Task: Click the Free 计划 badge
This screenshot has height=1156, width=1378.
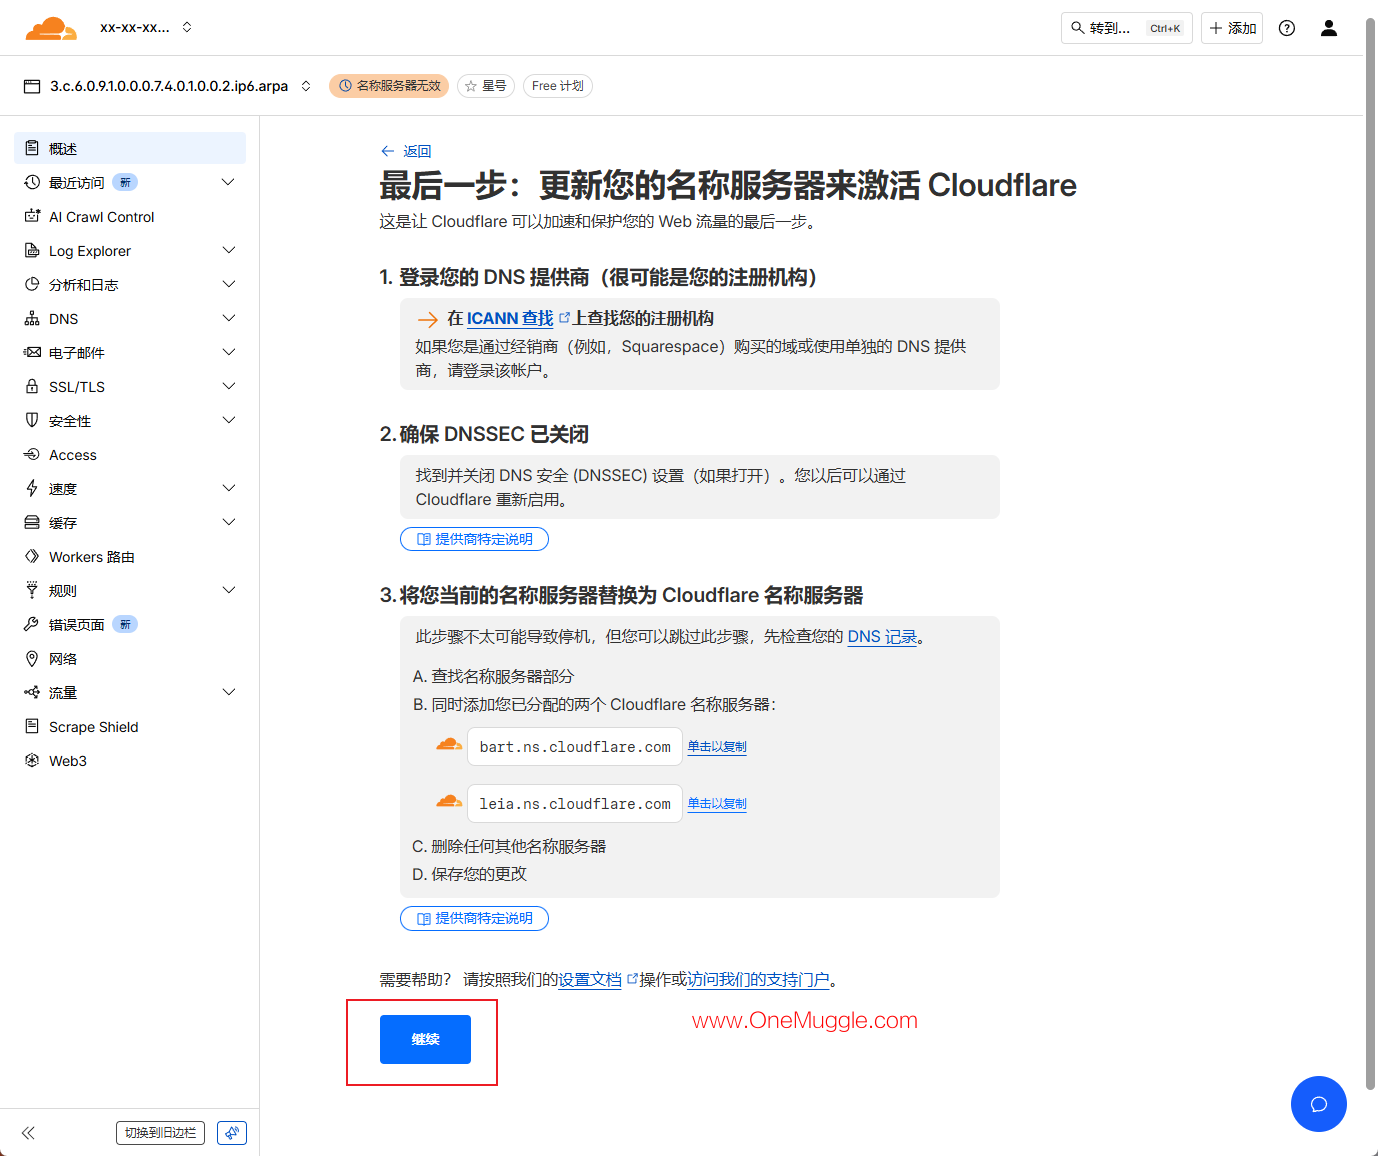Action: 558,86
